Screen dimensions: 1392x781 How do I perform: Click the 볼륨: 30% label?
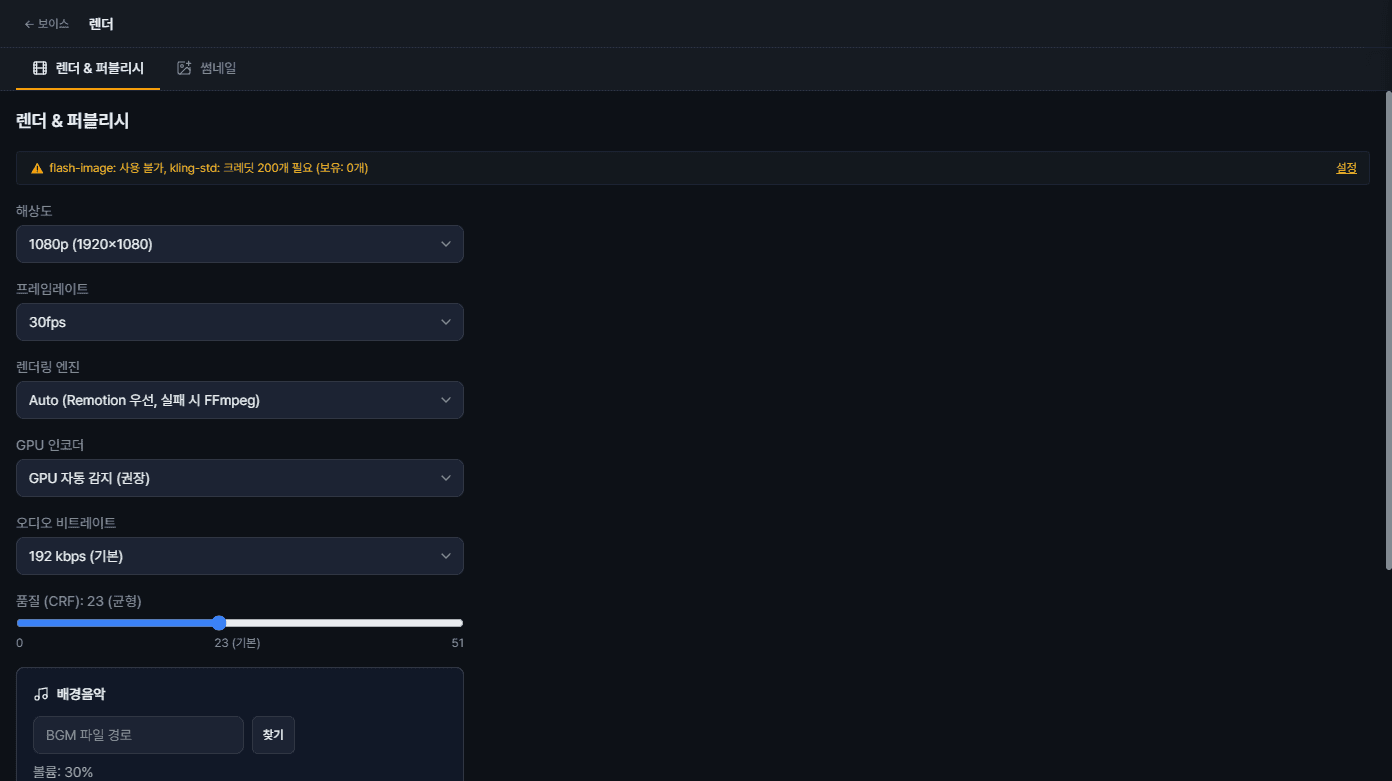(x=63, y=772)
